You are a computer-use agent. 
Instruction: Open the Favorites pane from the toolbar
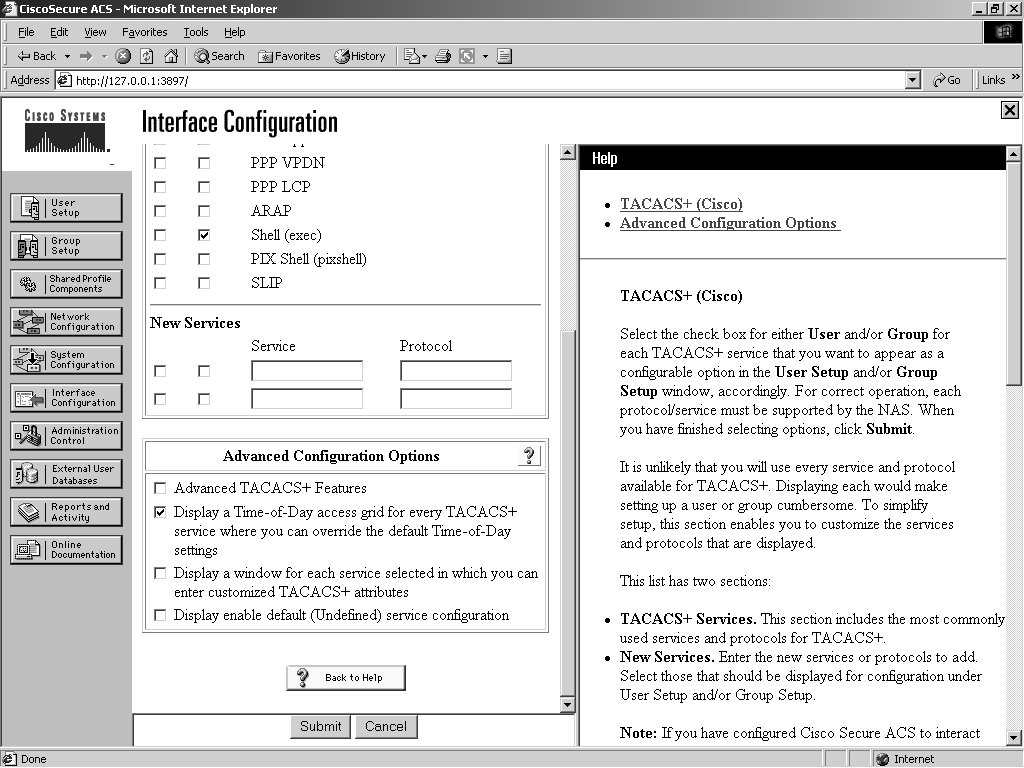(x=289, y=56)
